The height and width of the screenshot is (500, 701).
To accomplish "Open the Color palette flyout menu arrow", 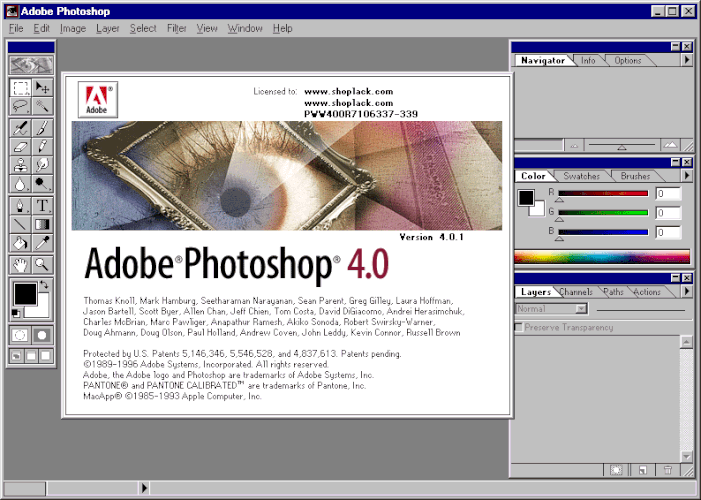I will [687, 175].
